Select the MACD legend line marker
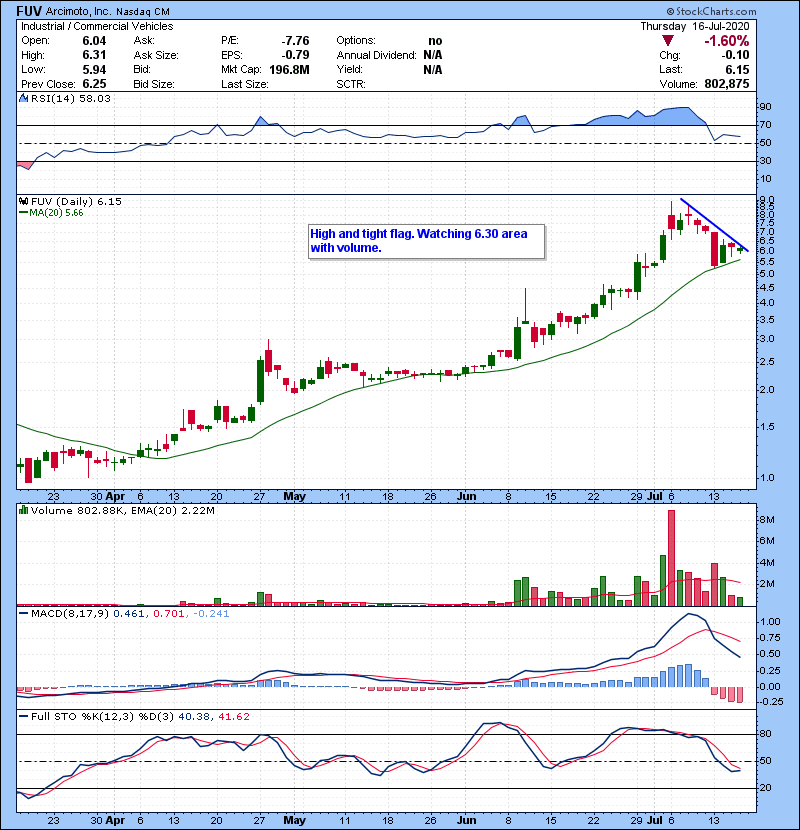The image size is (800, 830). [23, 614]
